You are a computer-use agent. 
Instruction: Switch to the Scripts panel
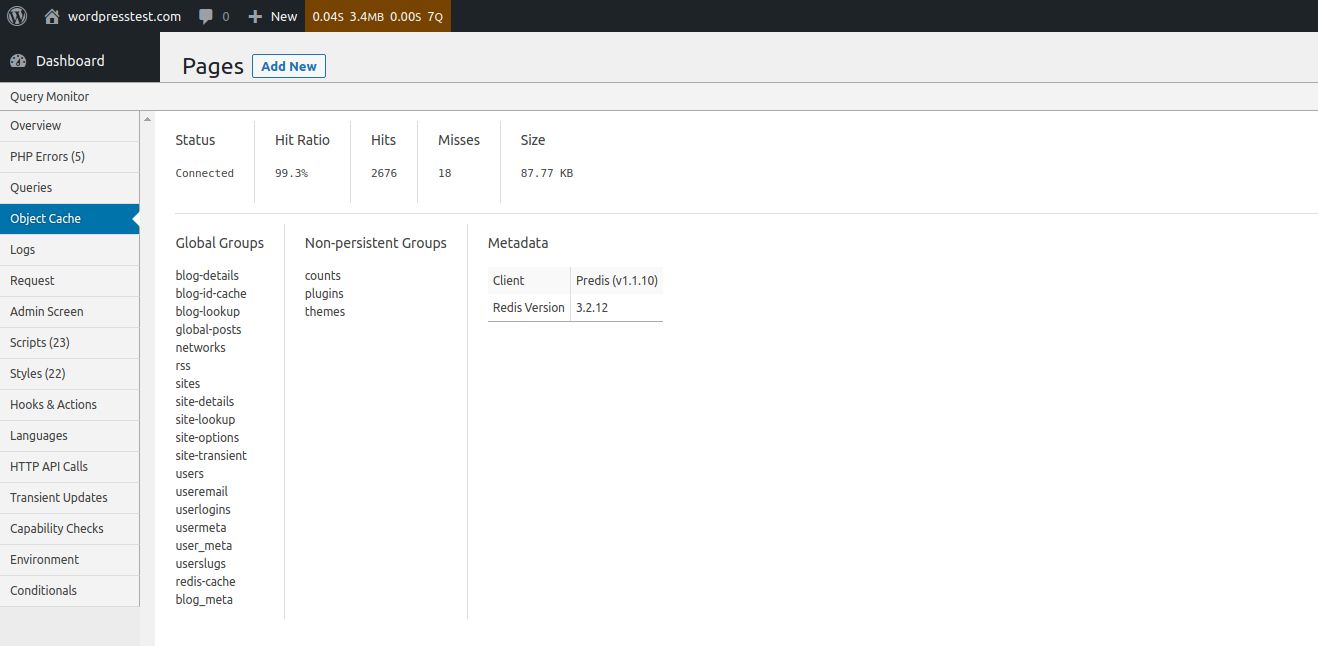tap(41, 342)
